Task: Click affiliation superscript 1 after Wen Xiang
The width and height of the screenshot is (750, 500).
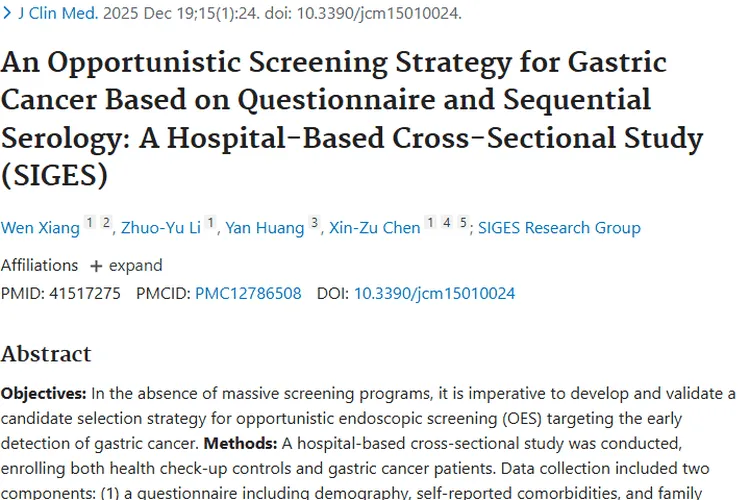Action: (89, 224)
